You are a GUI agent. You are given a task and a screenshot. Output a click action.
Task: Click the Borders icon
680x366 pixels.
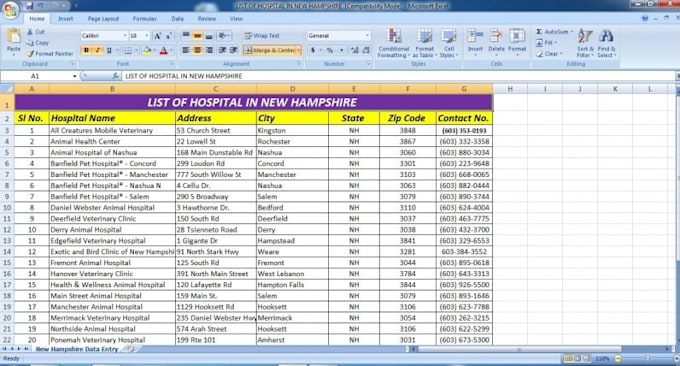point(128,51)
